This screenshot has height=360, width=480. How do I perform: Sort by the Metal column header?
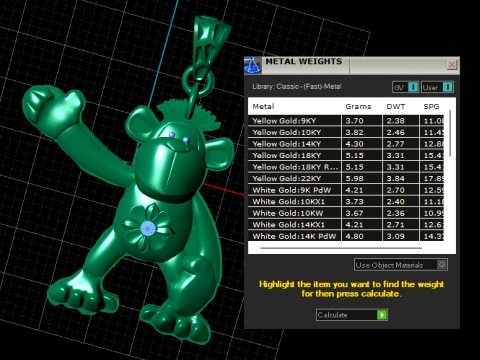click(x=263, y=106)
